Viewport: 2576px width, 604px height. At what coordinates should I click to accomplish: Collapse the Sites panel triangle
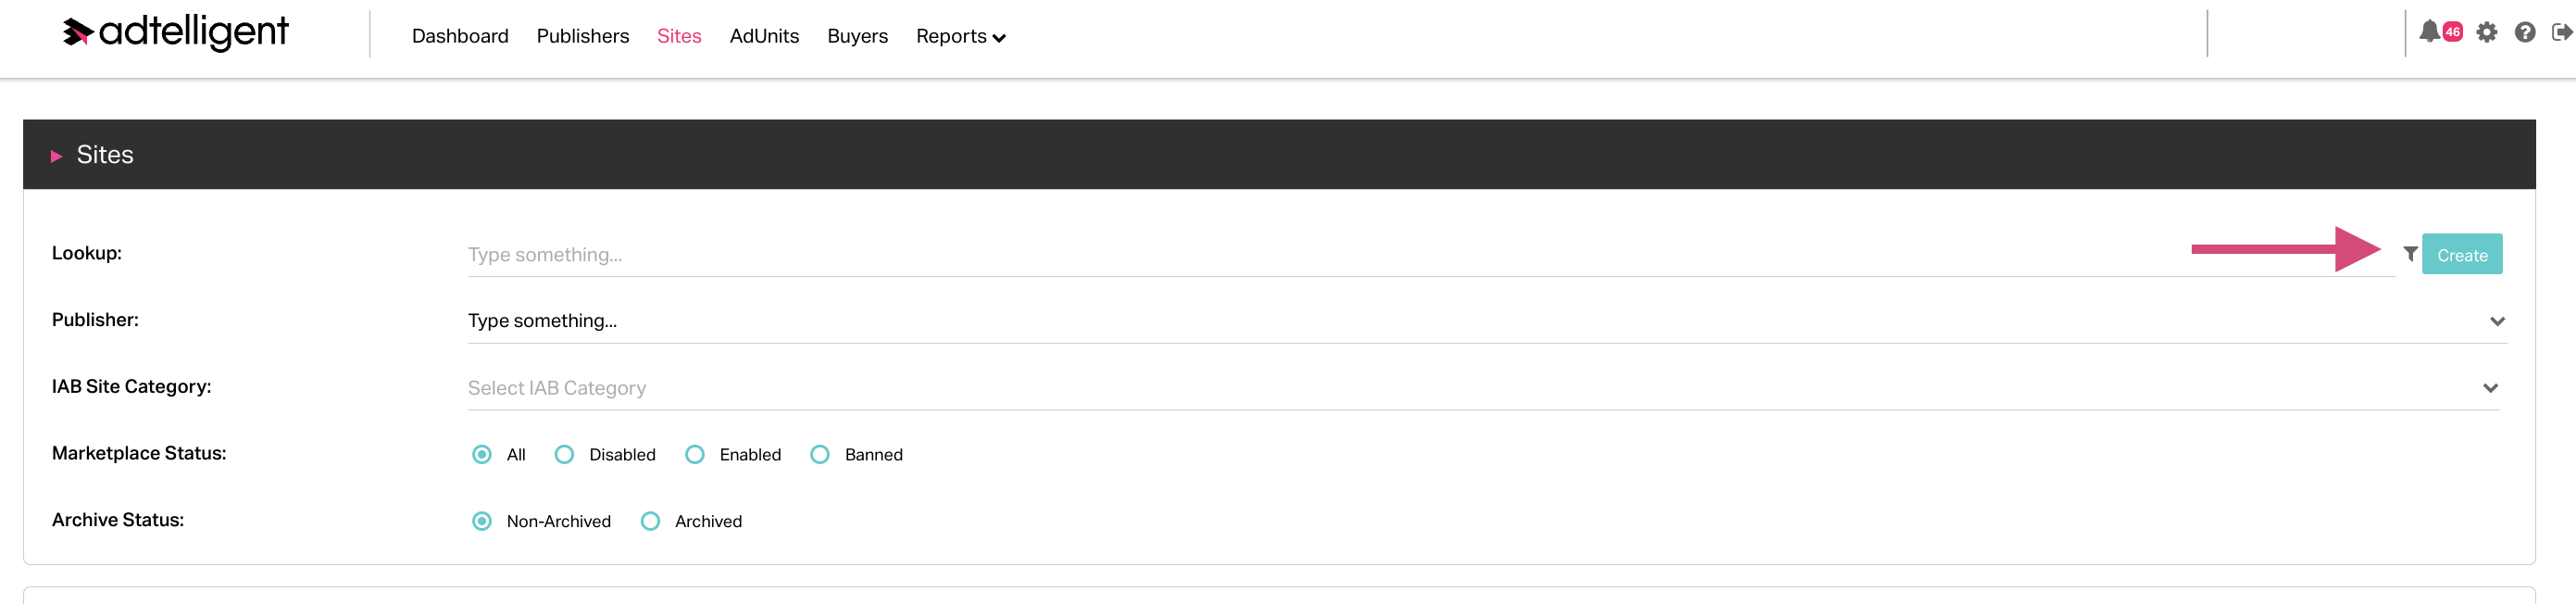click(57, 156)
